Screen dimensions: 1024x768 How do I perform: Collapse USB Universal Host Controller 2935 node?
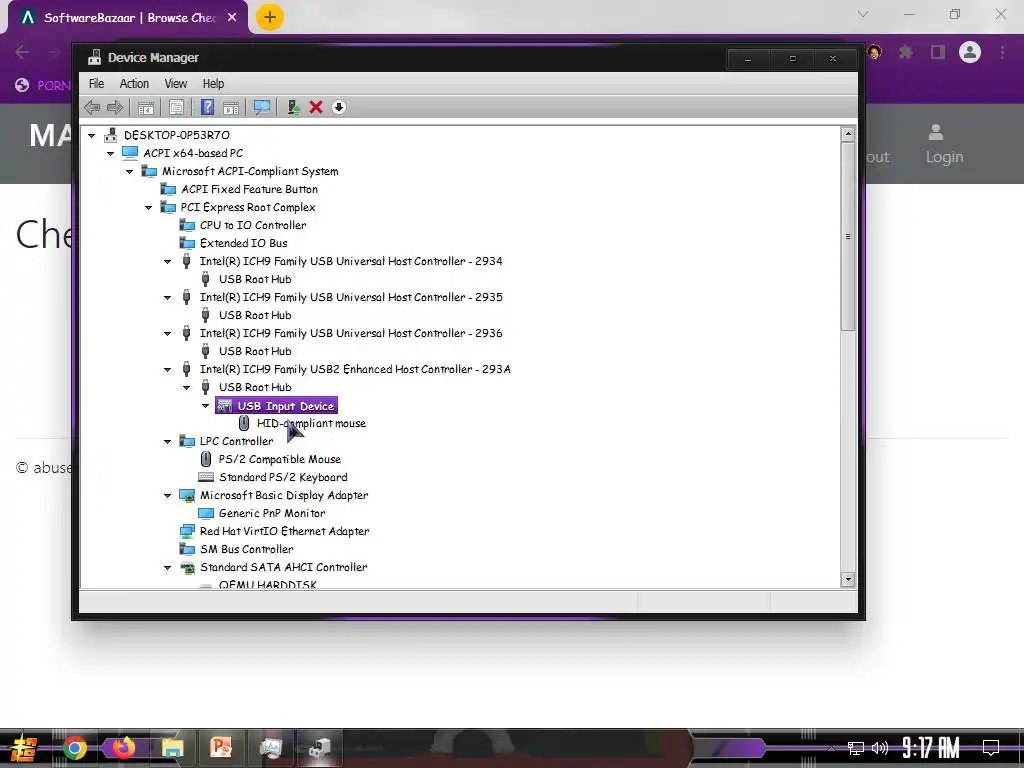(167, 297)
